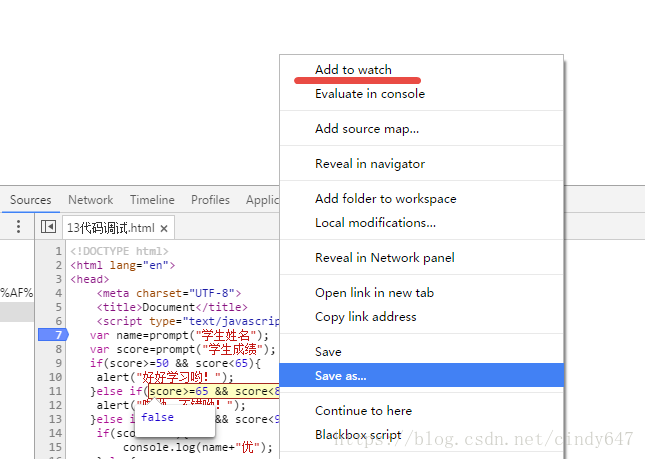Click Save as… in context menu
645x459 pixels.
421,376
